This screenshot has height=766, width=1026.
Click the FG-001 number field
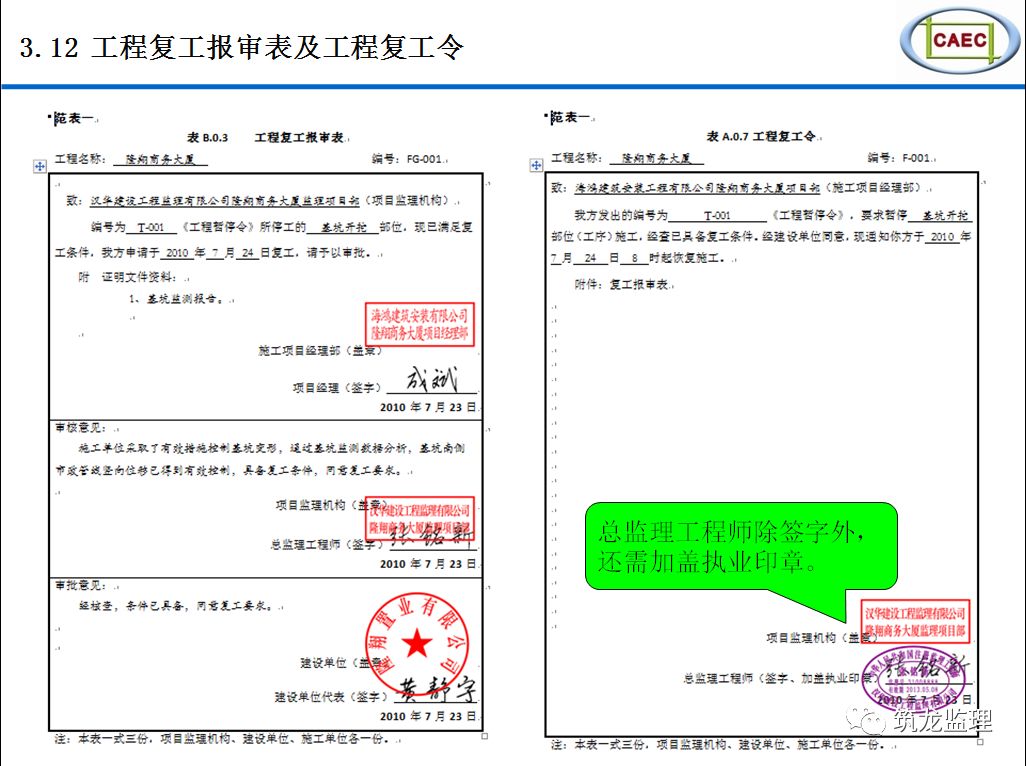click(x=420, y=158)
